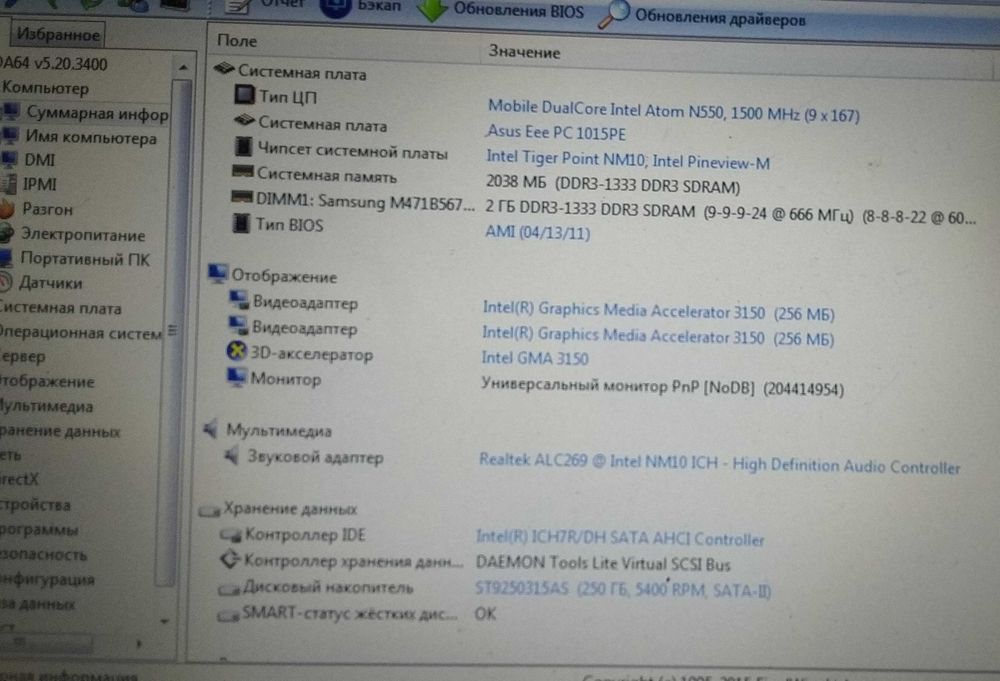Screen dimensions: 1000x681
Task: Select Разгон in the sidebar tree
Action: tap(47, 209)
